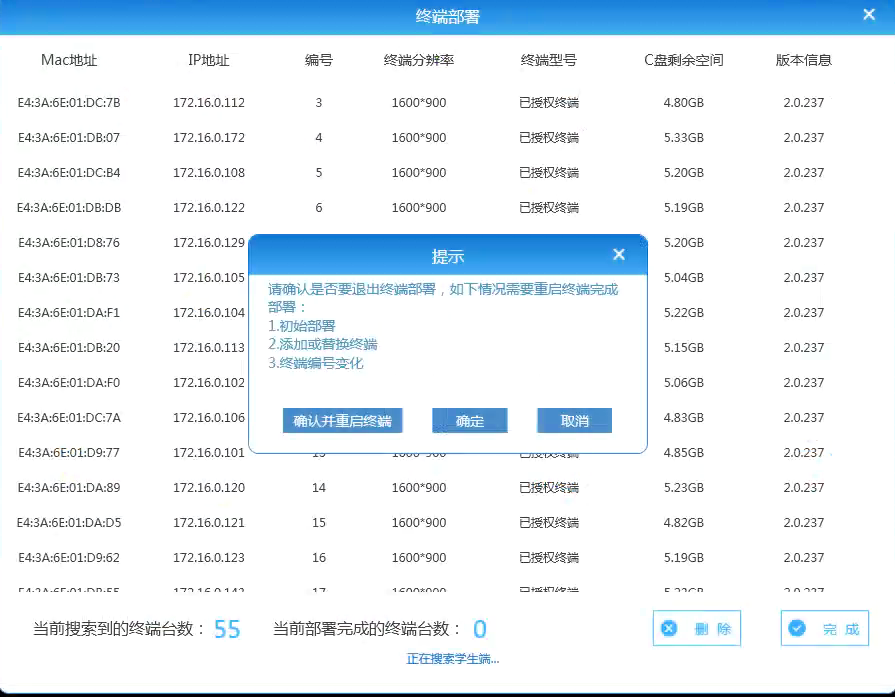Select the row with IP 172.16.0.120
Image resolution: width=895 pixels, height=697 pixels.
pyautogui.click(x=209, y=488)
